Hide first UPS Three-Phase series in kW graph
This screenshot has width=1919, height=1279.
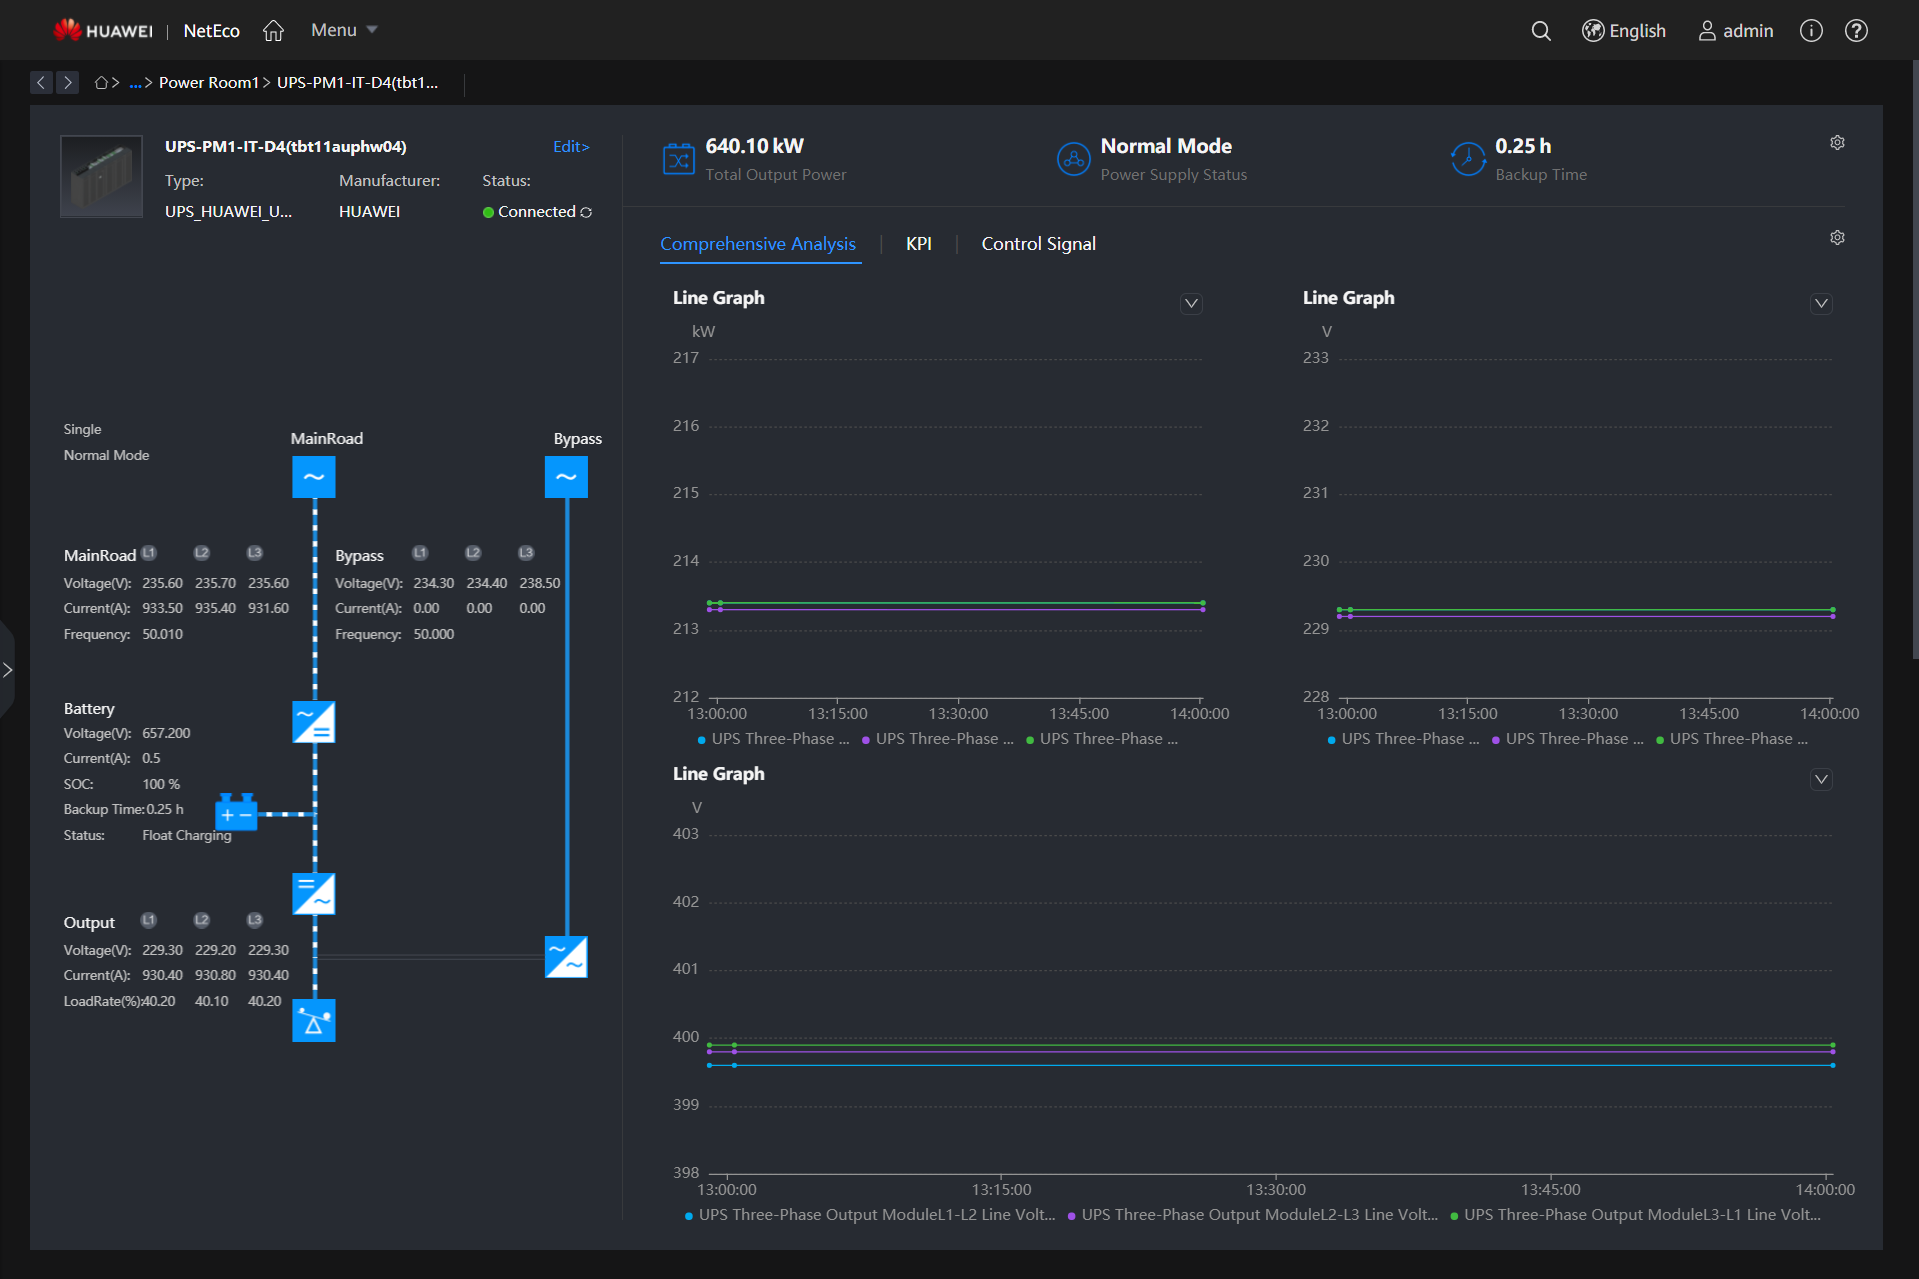pos(773,738)
